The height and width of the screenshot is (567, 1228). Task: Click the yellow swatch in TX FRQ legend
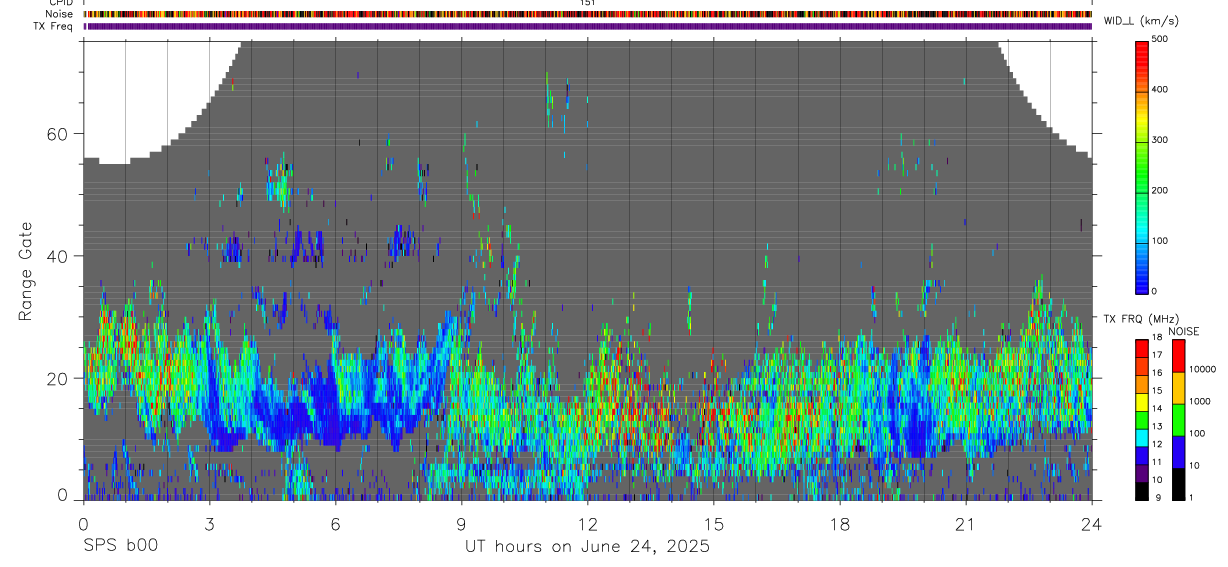click(x=1142, y=401)
